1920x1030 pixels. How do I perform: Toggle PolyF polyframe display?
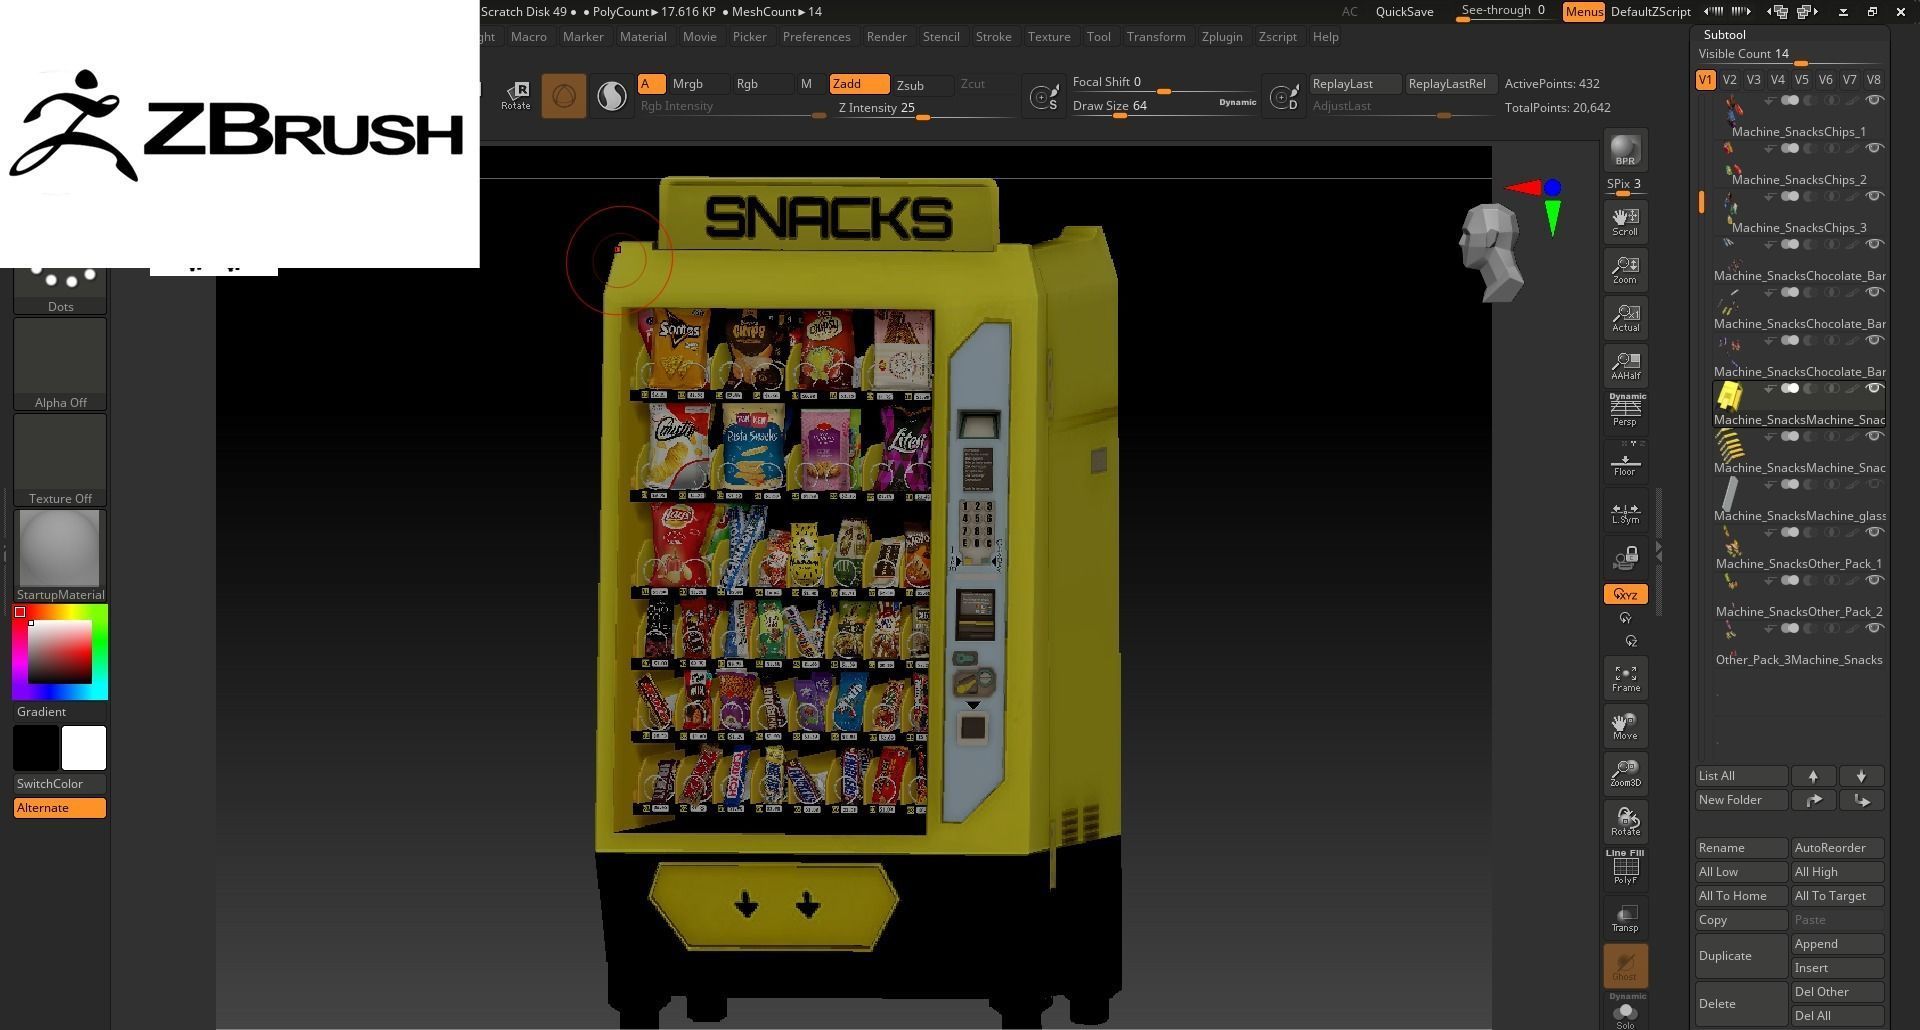1625,868
